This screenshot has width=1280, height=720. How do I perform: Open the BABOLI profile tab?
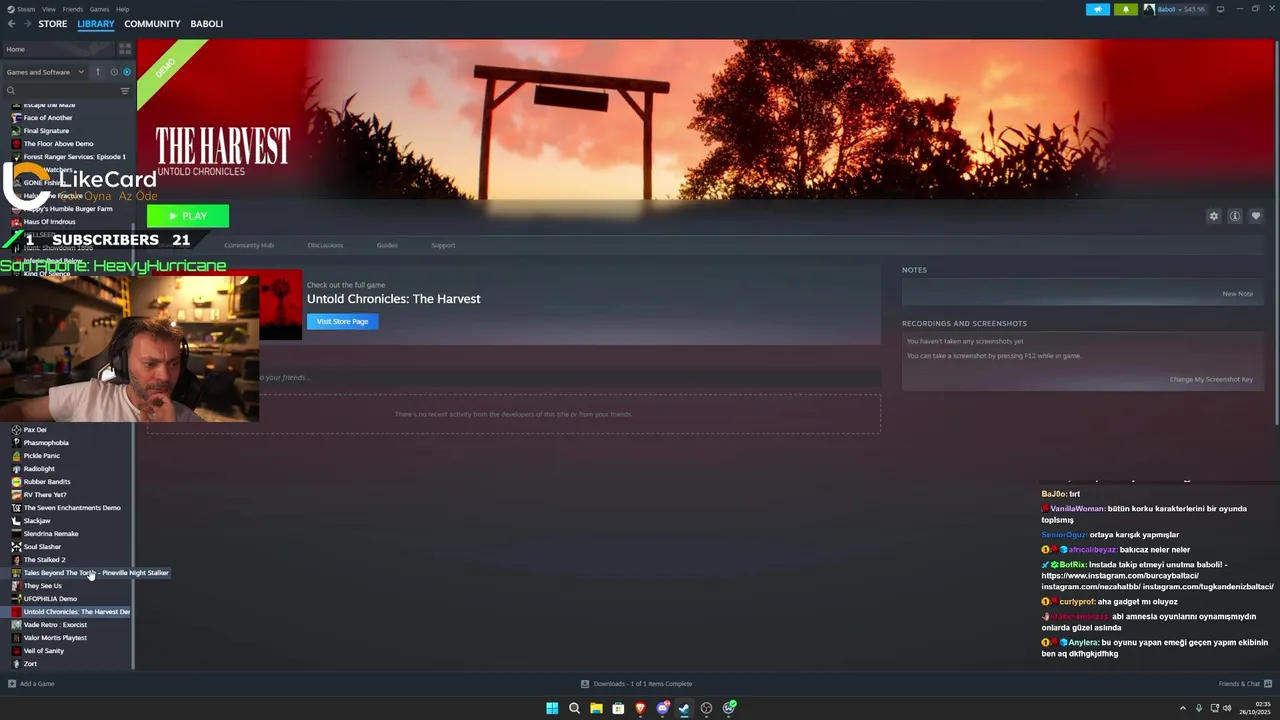point(207,24)
